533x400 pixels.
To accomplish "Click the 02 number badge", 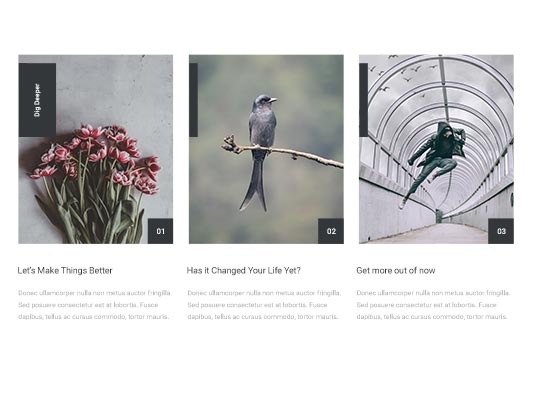I will pyautogui.click(x=331, y=231).
